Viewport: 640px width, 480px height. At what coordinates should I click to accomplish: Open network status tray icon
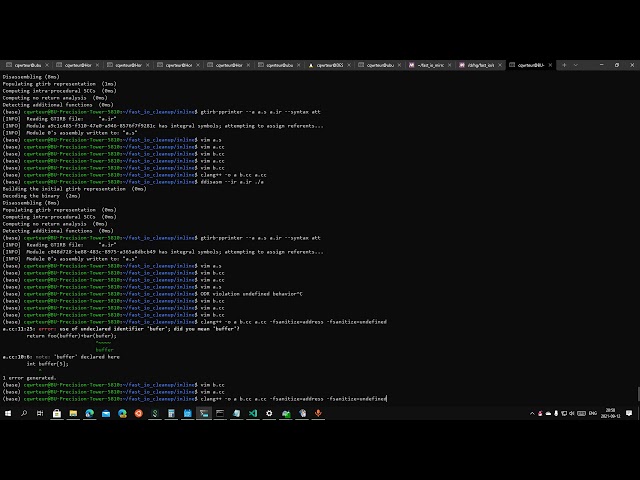564,413
